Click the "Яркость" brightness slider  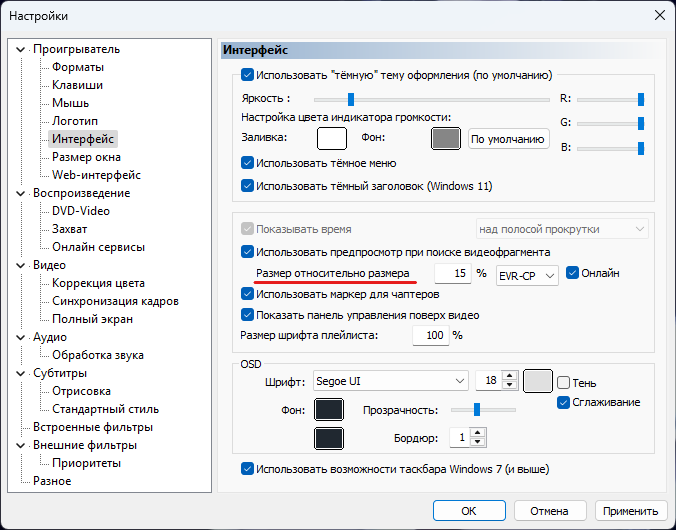(432, 100)
